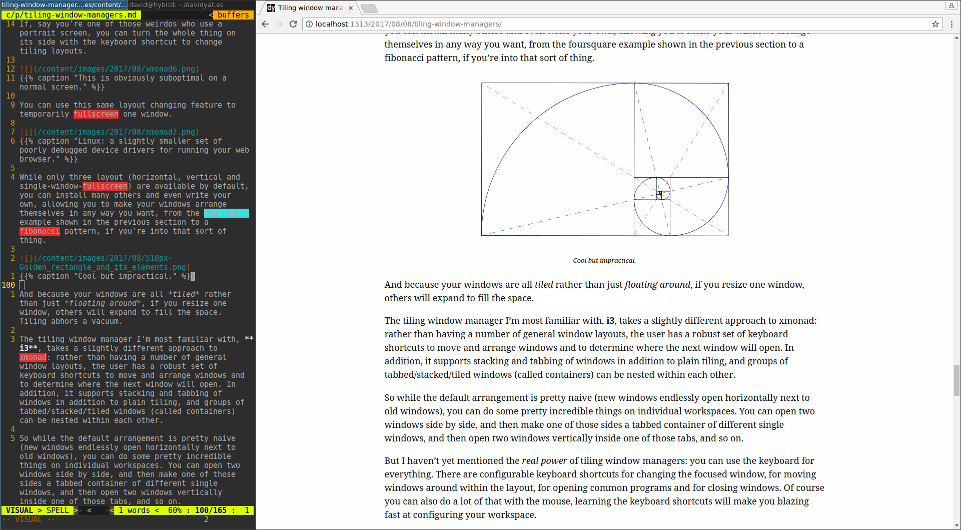Click italic 'real power' text on web page

(x=542, y=461)
